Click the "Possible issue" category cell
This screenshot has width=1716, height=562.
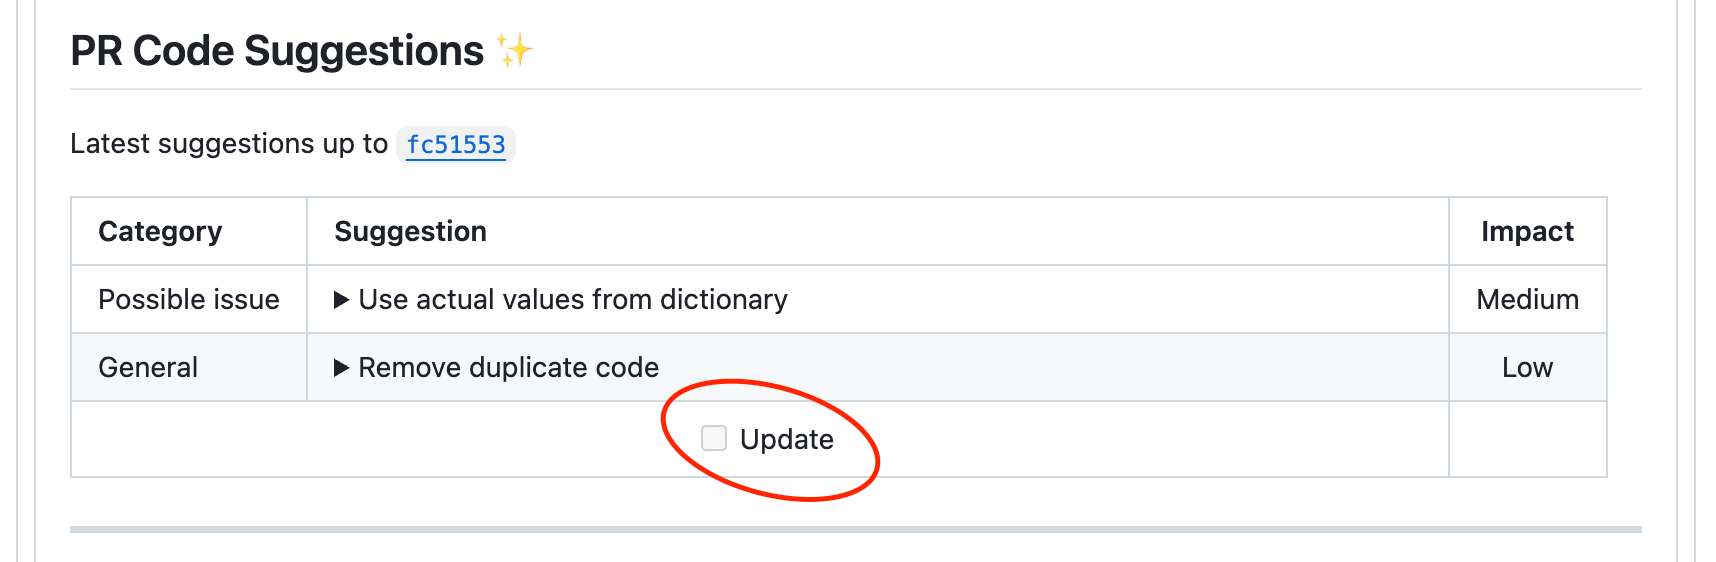[x=189, y=300]
